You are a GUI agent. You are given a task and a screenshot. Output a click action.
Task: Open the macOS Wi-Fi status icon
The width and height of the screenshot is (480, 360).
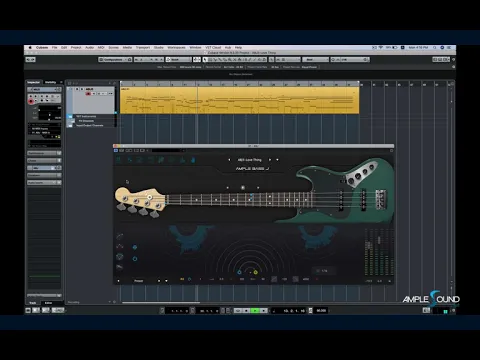click(x=381, y=48)
